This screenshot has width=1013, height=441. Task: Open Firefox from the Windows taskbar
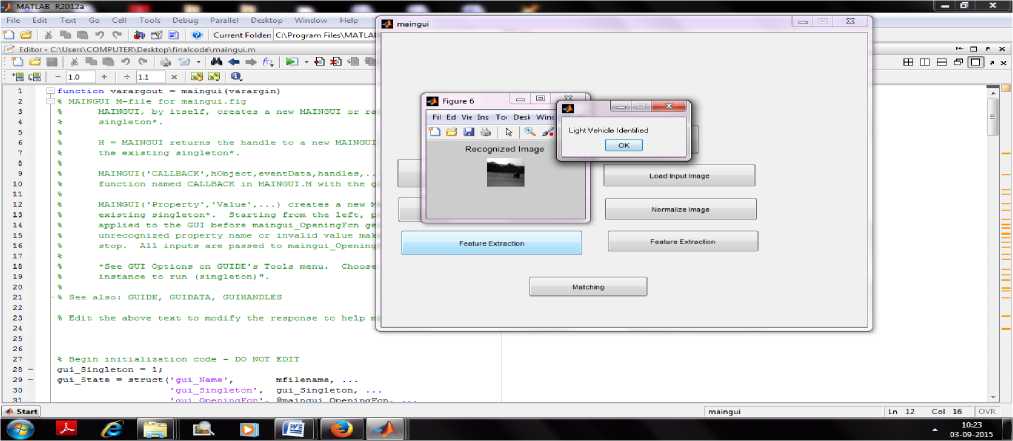[341, 428]
